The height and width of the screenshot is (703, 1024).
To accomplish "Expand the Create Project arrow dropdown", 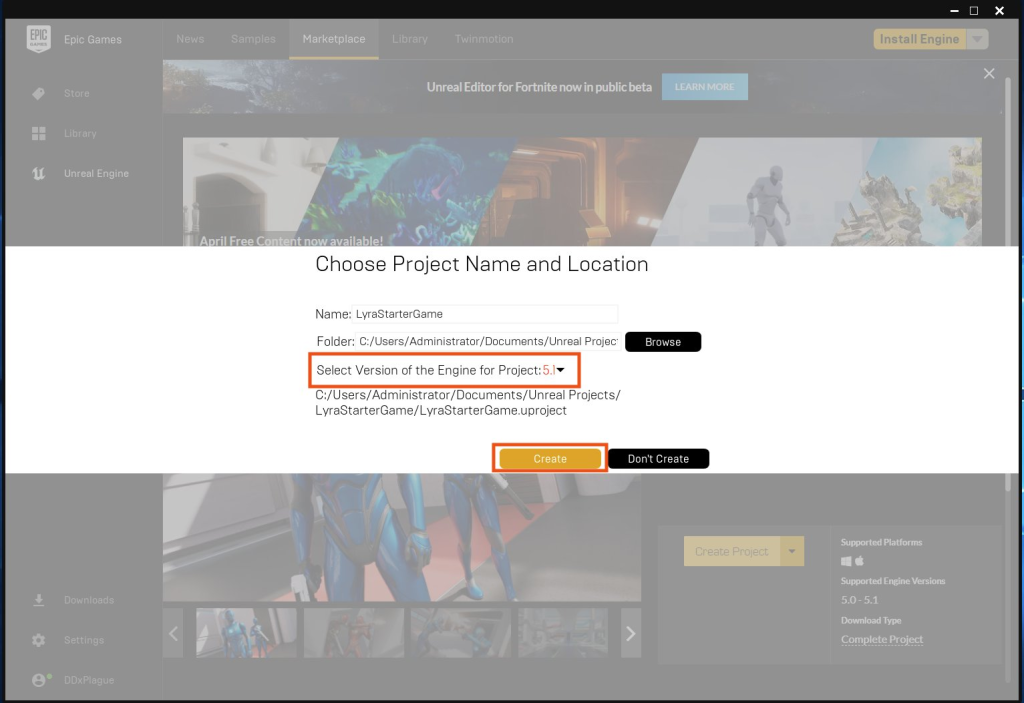I will point(792,551).
